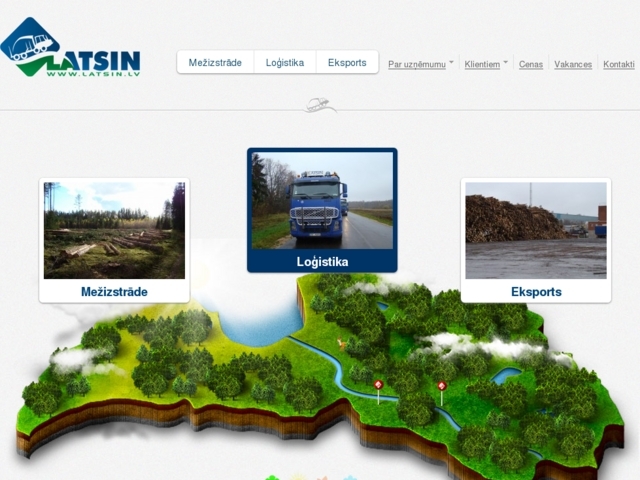Screen dimensions: 640x480
Task: Click the forest clearing photo thumbnail
Action: click(114, 230)
